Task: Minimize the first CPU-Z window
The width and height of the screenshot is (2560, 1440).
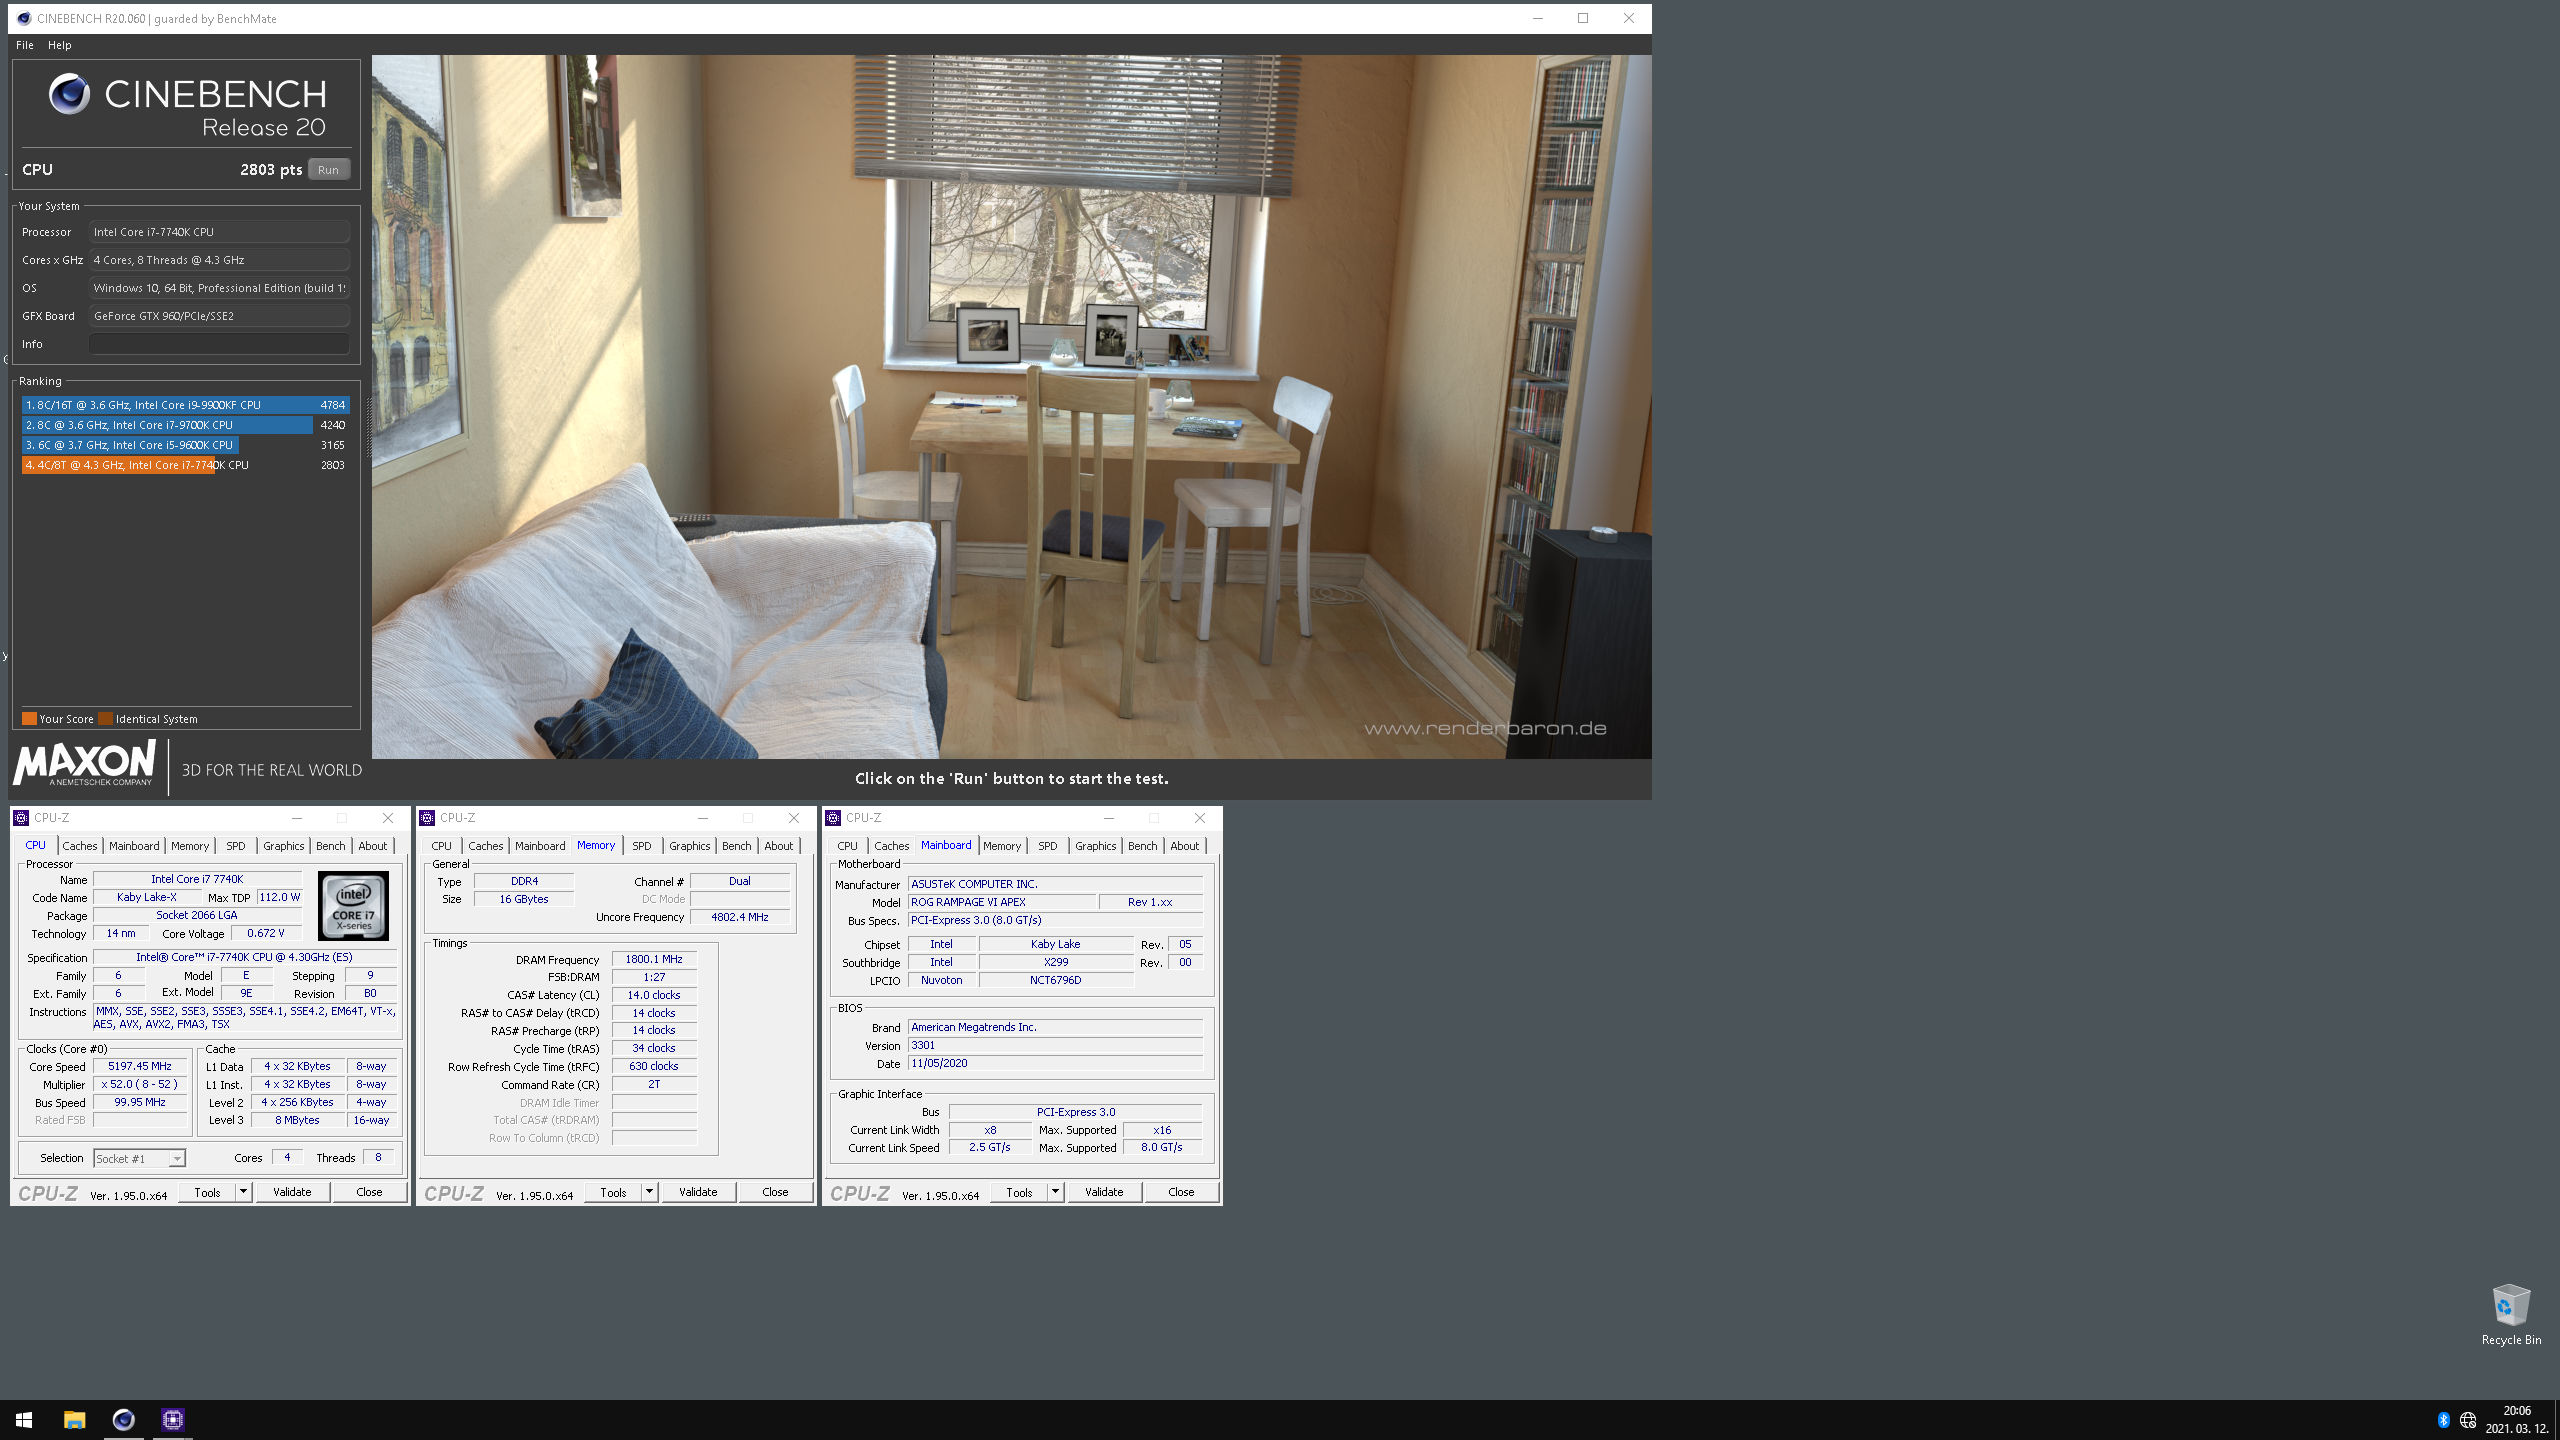Action: (296, 818)
